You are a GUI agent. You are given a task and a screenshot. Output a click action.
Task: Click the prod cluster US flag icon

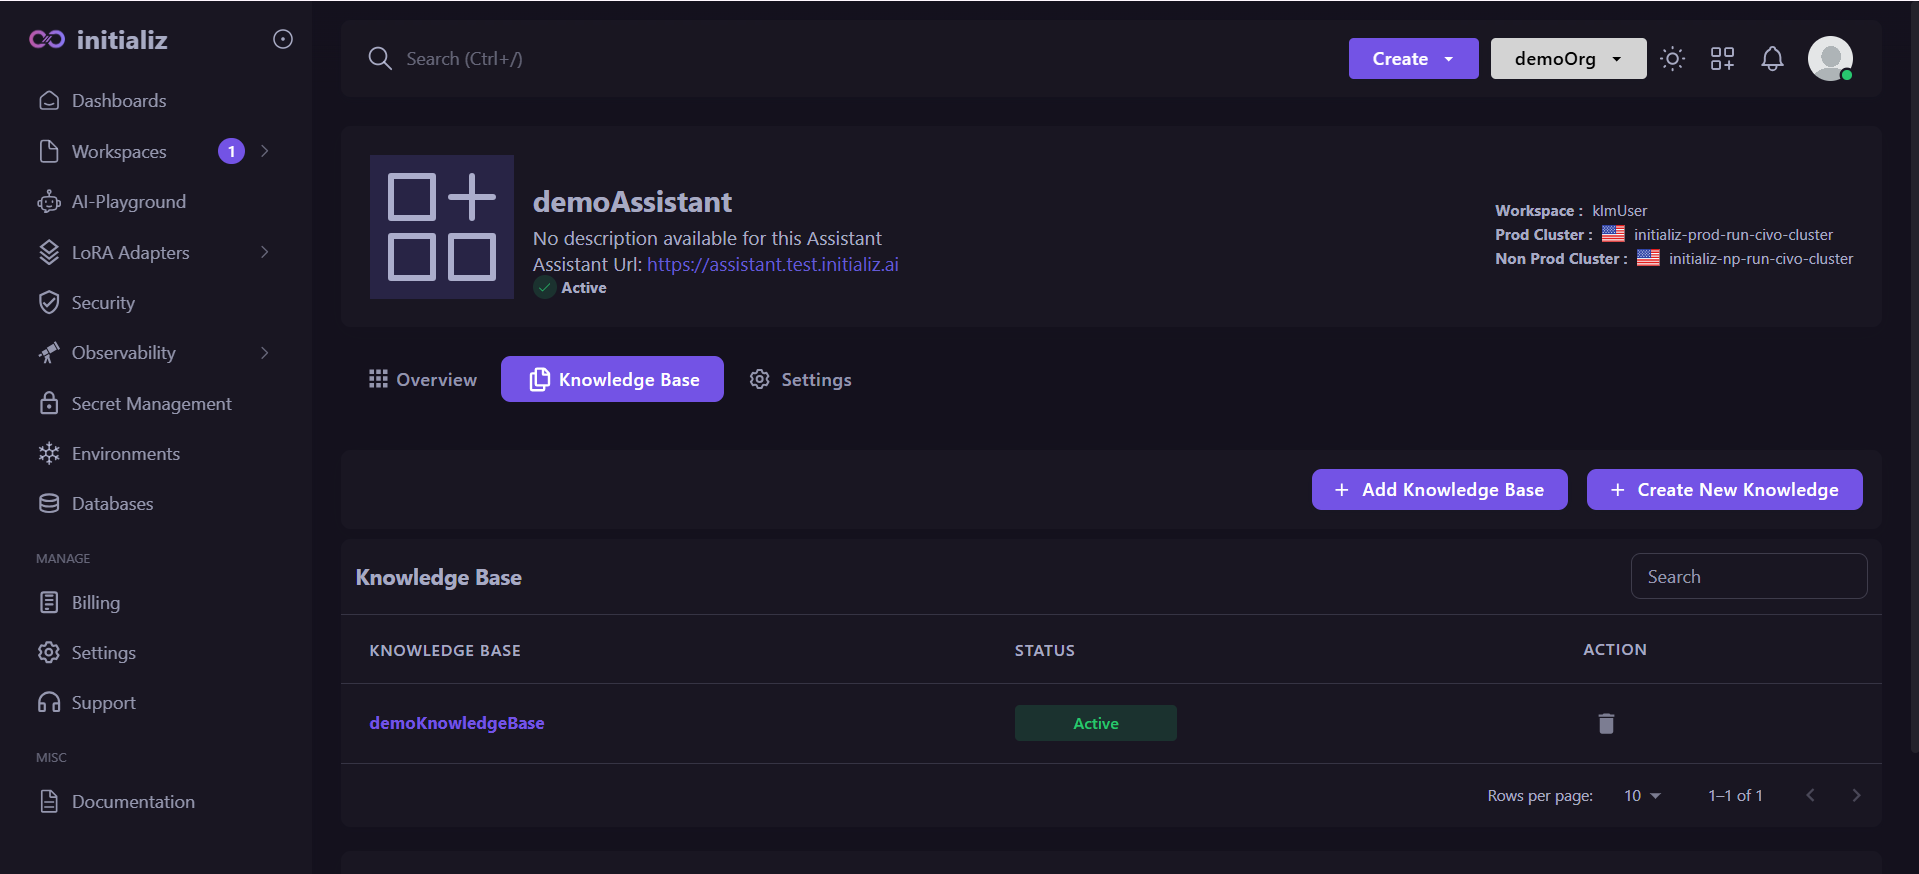point(1613,234)
